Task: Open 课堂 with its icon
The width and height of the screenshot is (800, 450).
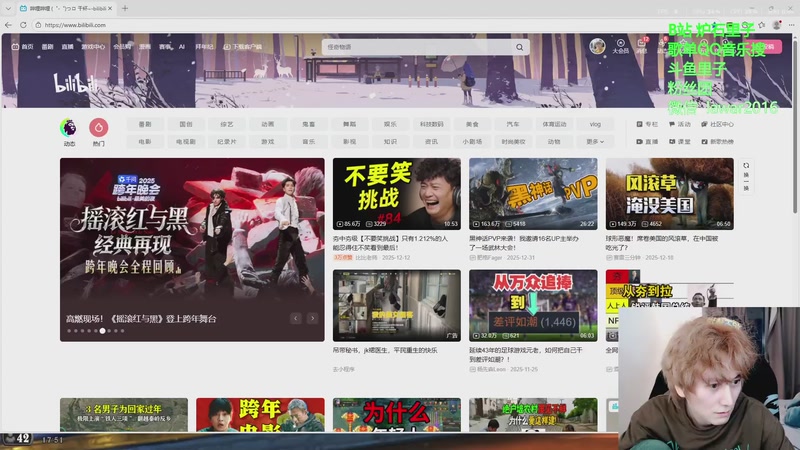Action: pos(680,141)
